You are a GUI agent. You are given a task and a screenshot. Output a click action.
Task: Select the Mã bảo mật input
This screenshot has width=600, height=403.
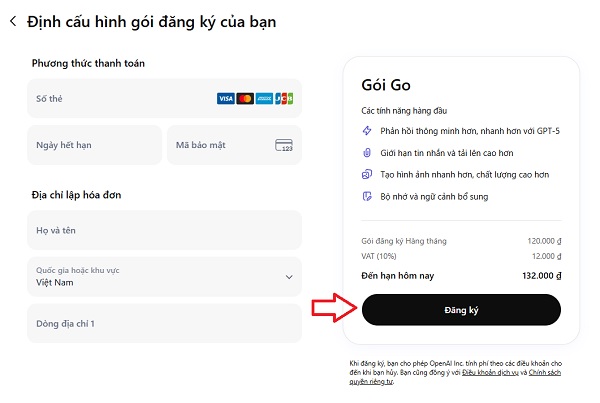pos(220,145)
